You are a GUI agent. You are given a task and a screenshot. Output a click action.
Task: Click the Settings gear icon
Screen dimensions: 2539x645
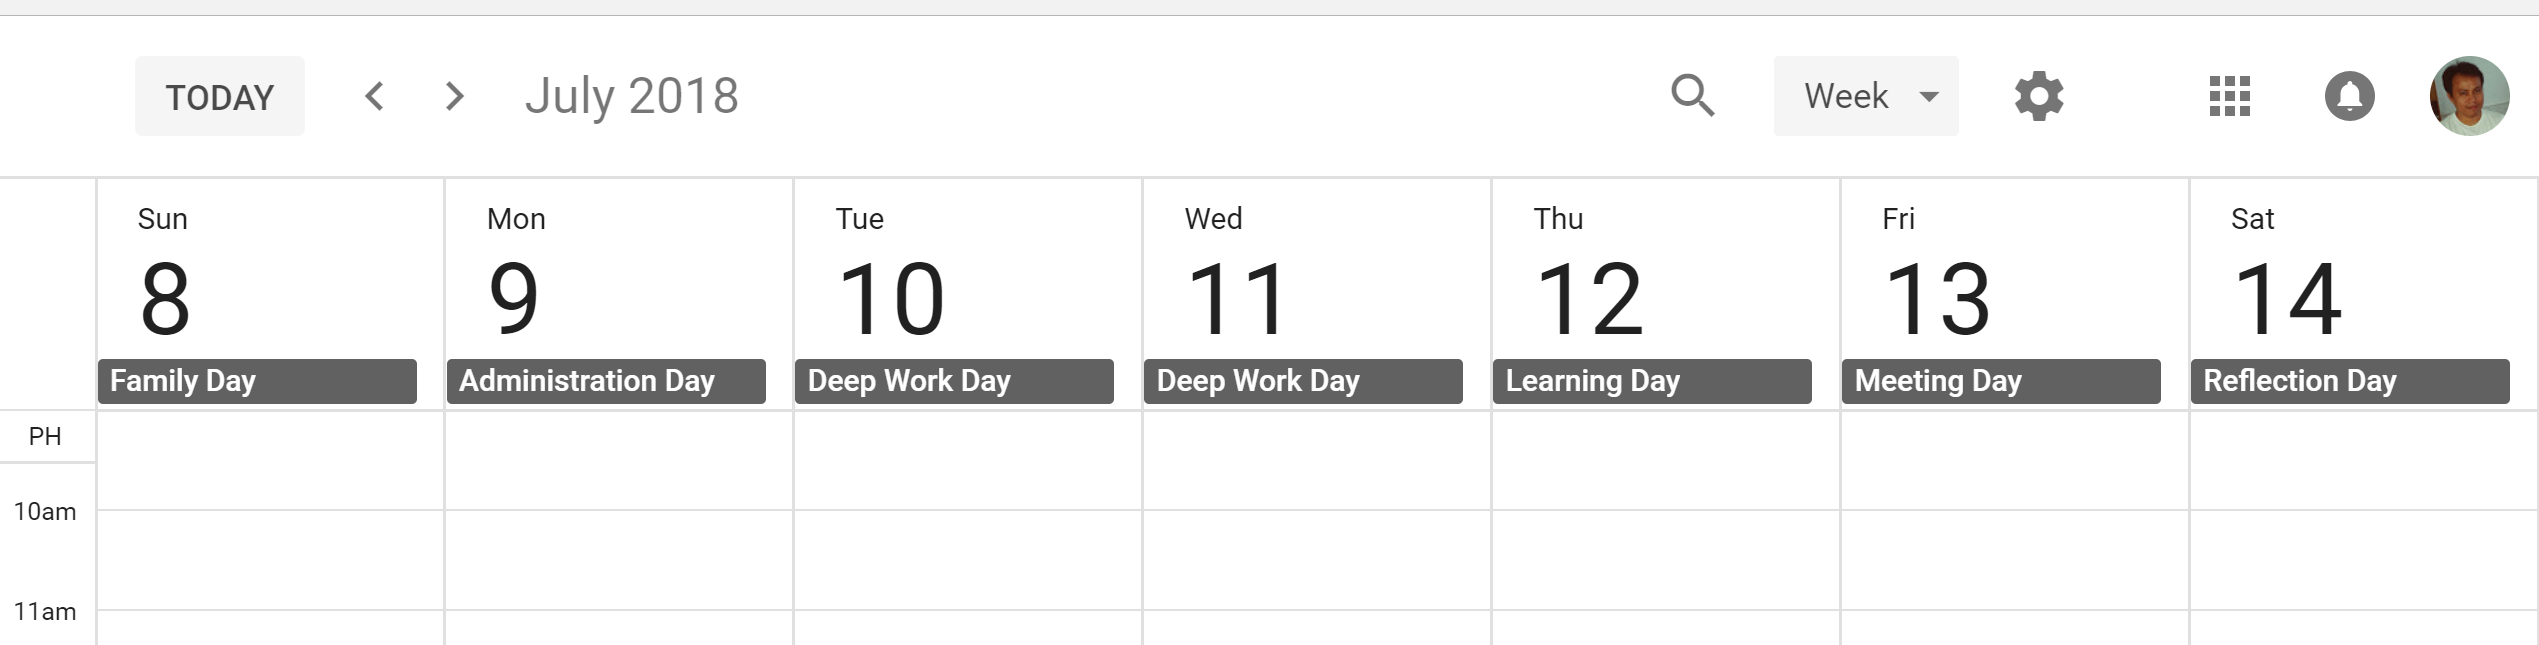[2038, 96]
